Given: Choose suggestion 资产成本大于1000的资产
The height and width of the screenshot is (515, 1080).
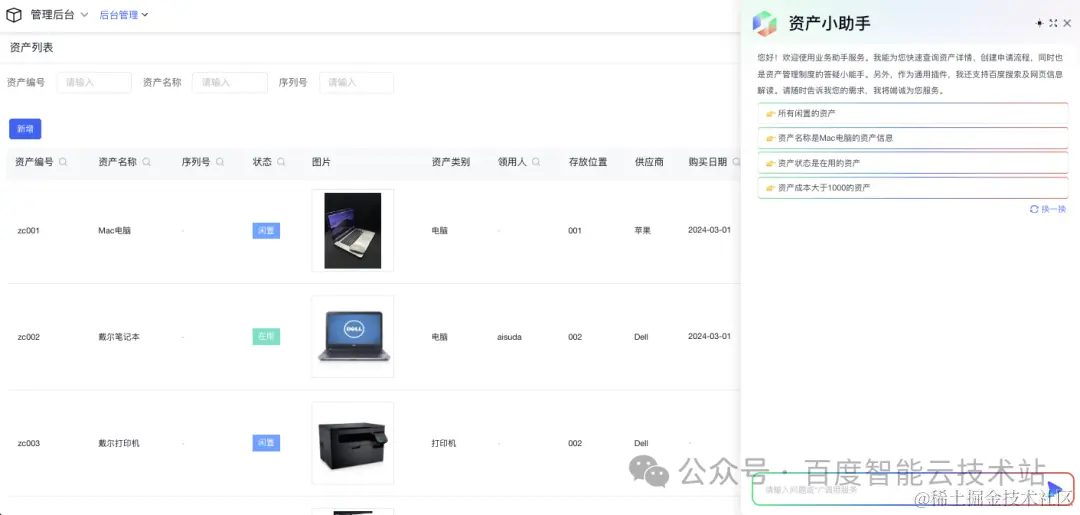Looking at the screenshot, I should [x=913, y=187].
